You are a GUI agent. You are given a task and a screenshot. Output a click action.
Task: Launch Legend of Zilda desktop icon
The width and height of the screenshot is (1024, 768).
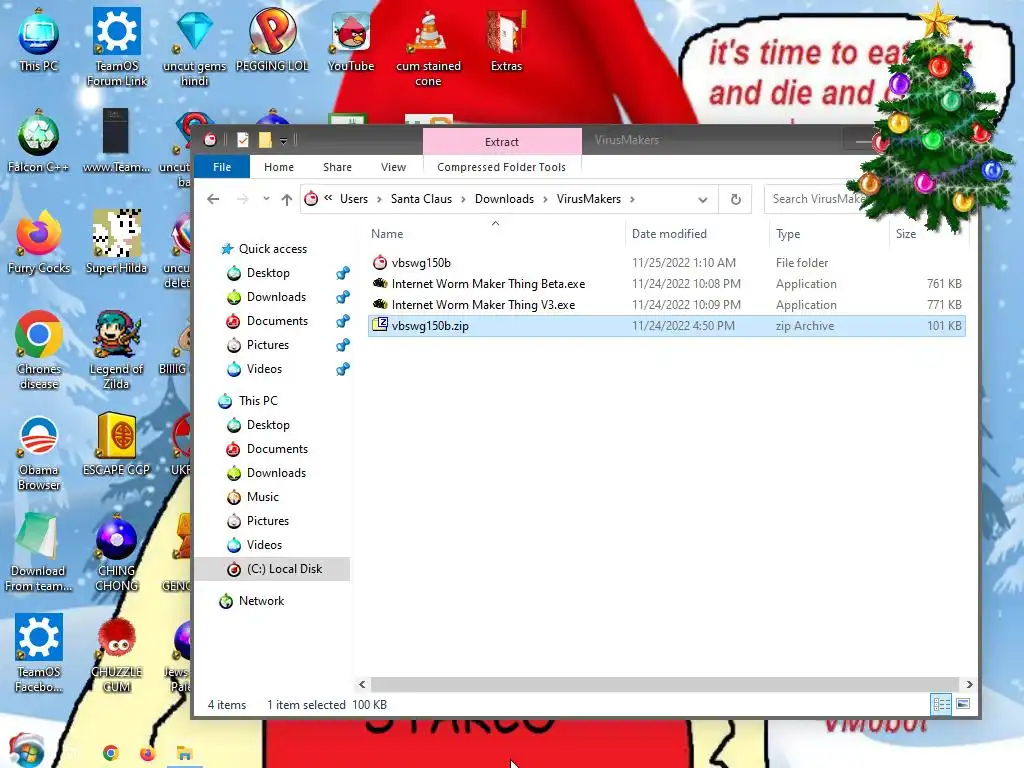pyautogui.click(x=116, y=350)
